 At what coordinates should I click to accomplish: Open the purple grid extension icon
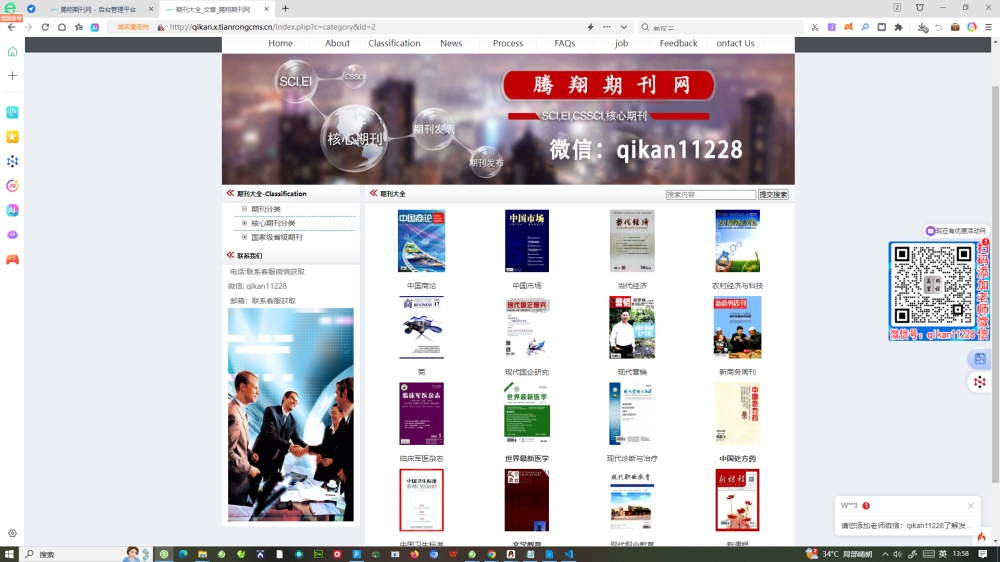832,27
